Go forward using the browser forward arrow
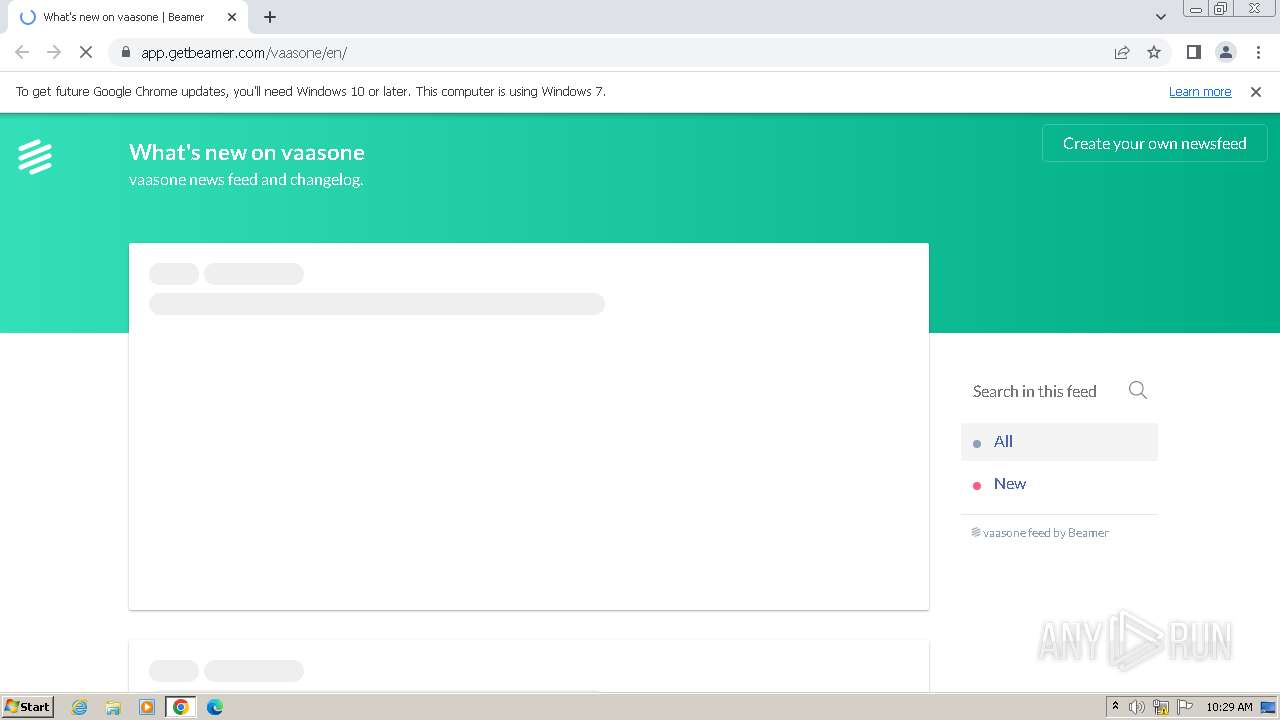Screen dimensions: 1280x720 point(54,52)
